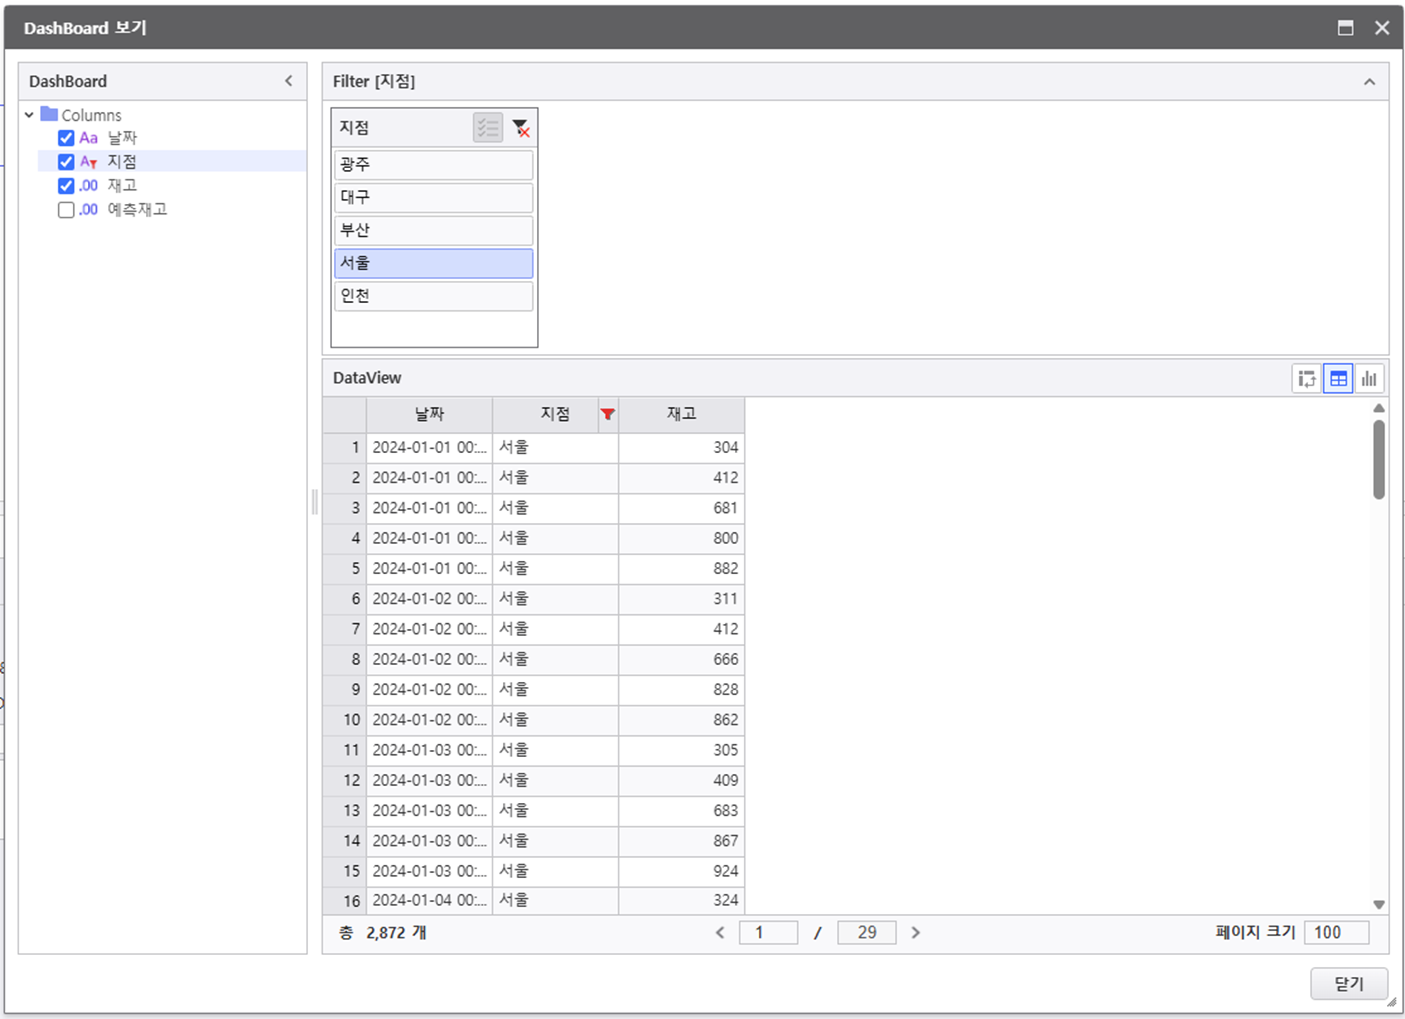Screen dimensions: 1405x1019
Task: Select 부산 in the filter list
Action: coord(433,231)
